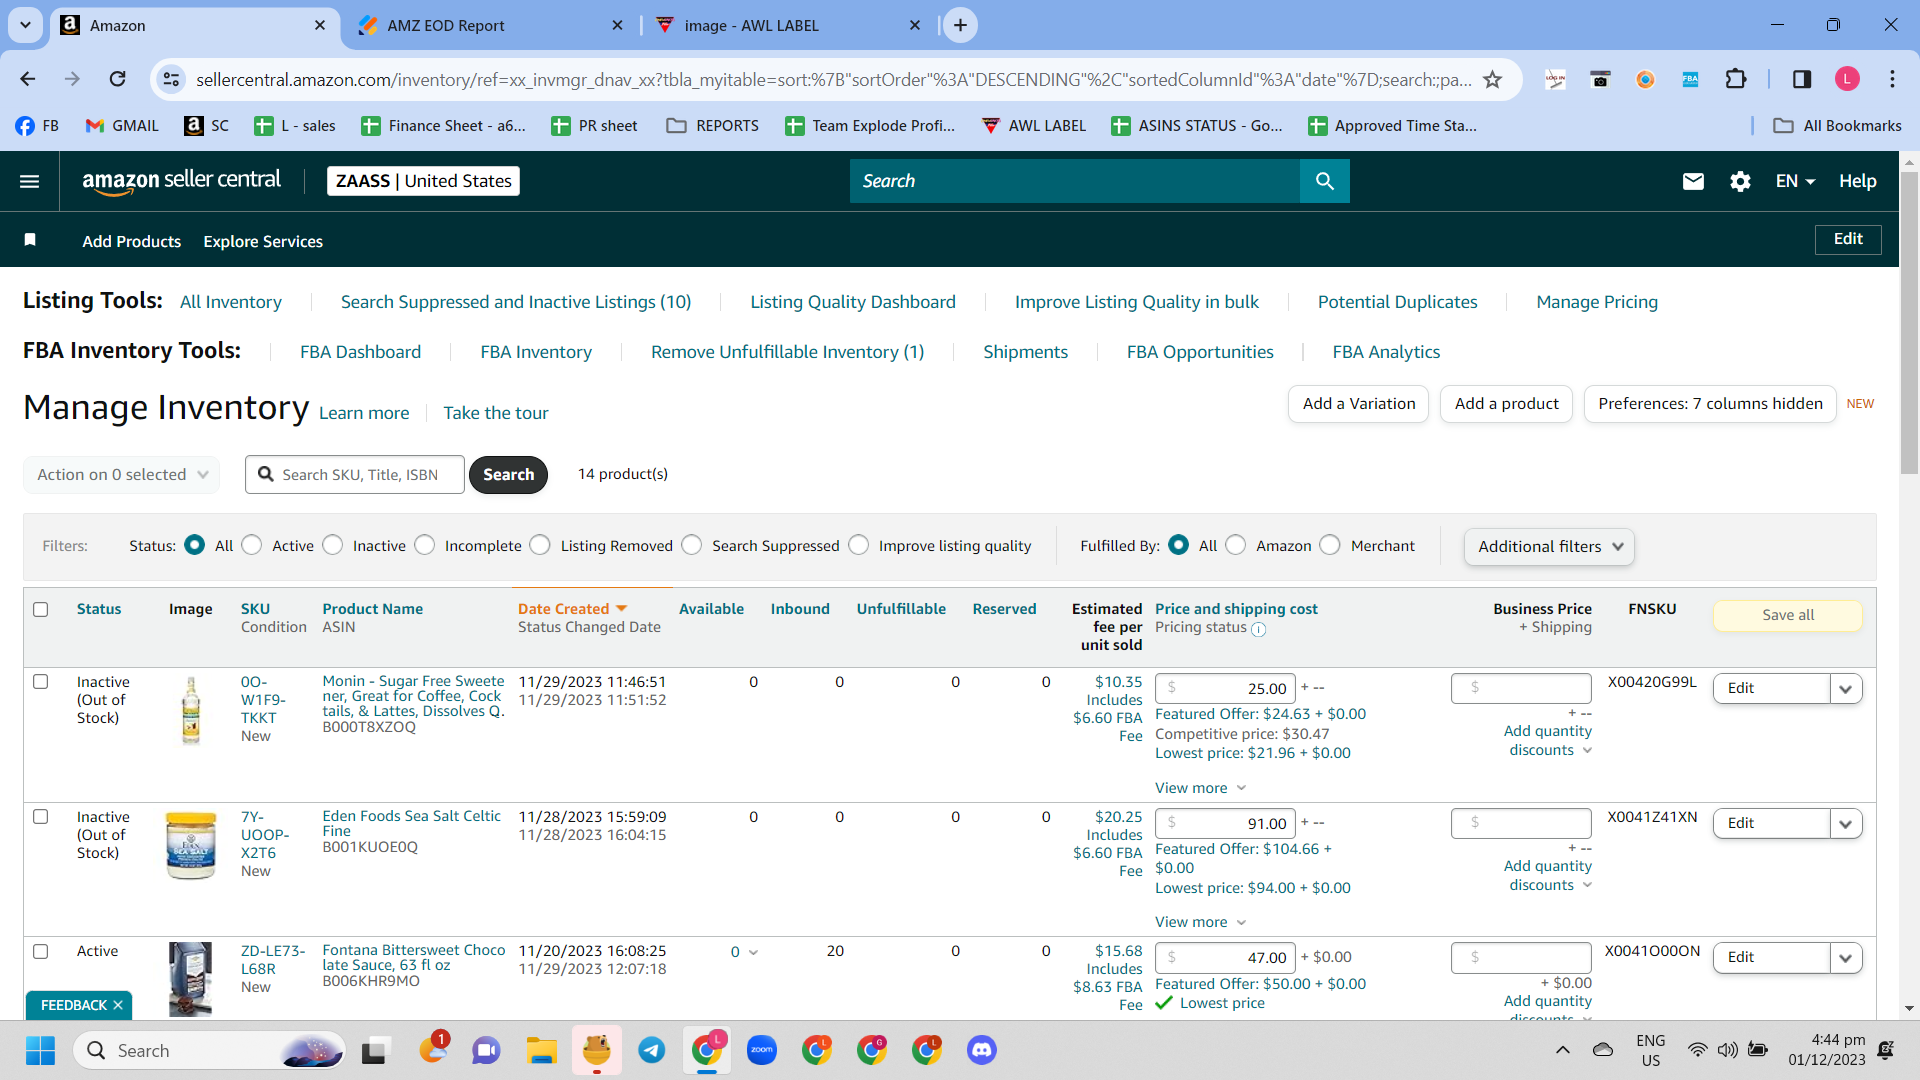Click the black Search button for SKU
This screenshot has width=1920, height=1080.
[x=508, y=474]
